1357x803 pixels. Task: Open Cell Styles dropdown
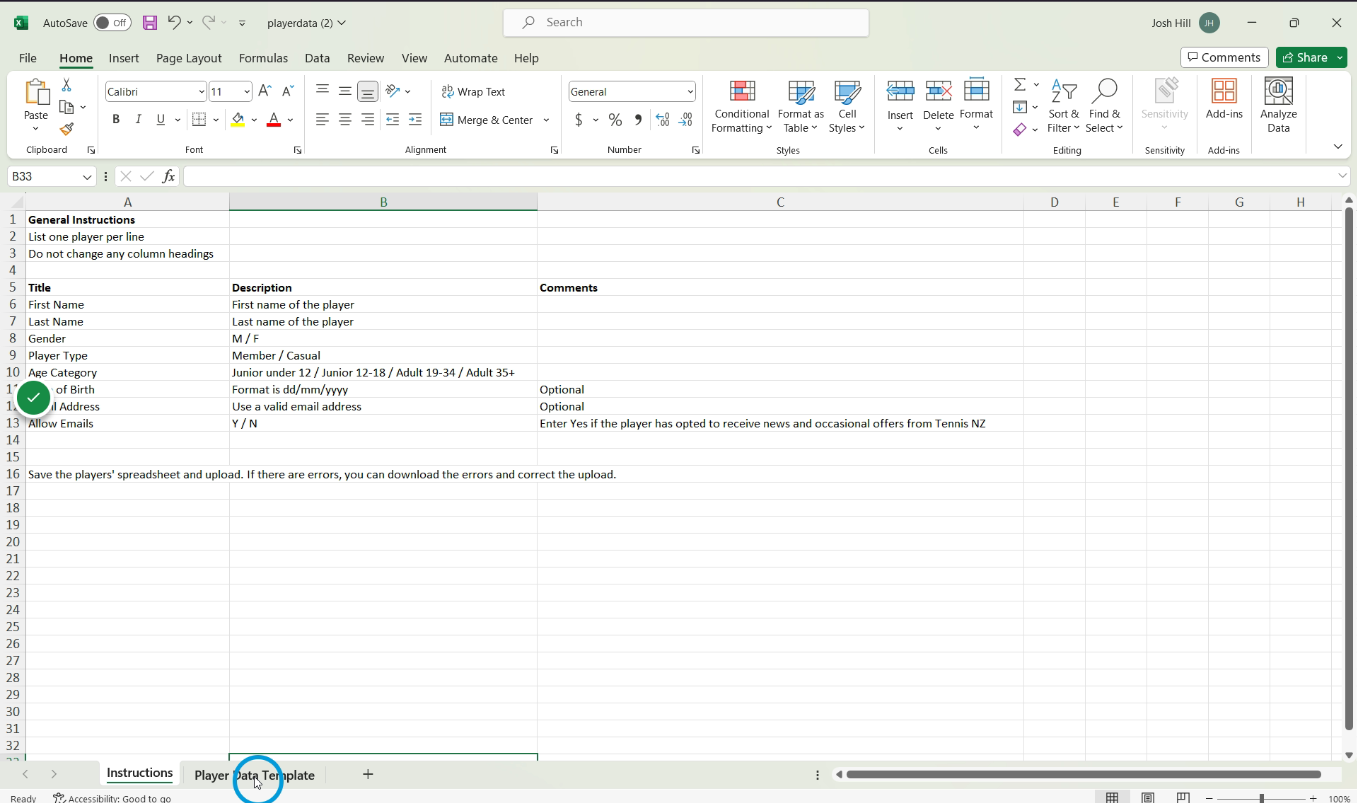[x=847, y=107]
